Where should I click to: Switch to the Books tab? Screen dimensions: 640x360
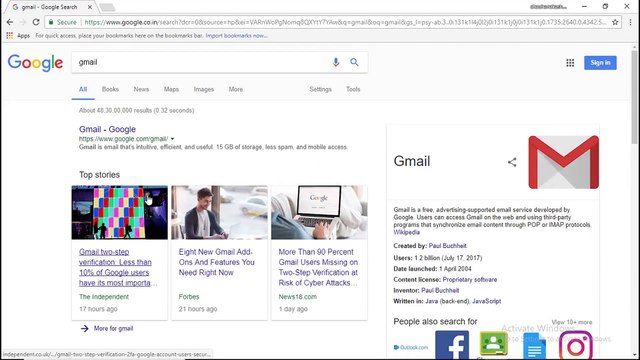point(110,89)
